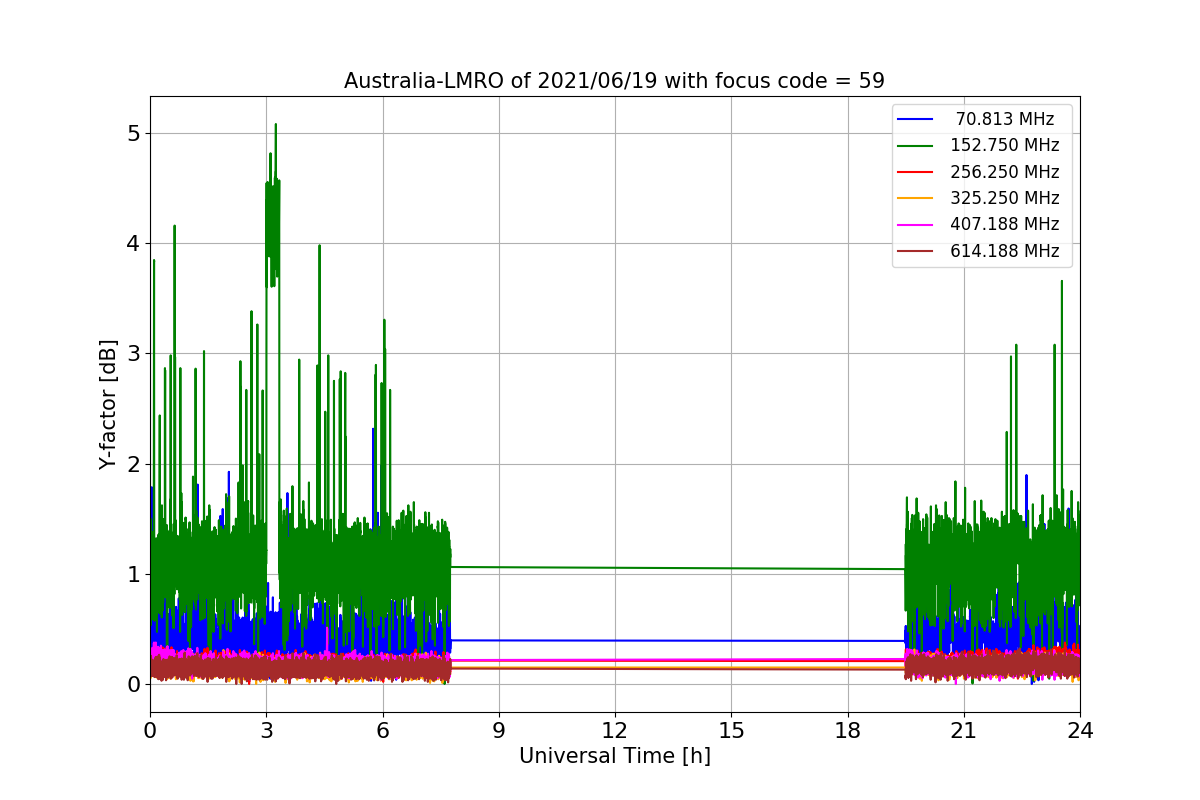Screen dimensions: 1200x800
Task: Click the x-axis tick label 9
Action: click(x=498, y=731)
